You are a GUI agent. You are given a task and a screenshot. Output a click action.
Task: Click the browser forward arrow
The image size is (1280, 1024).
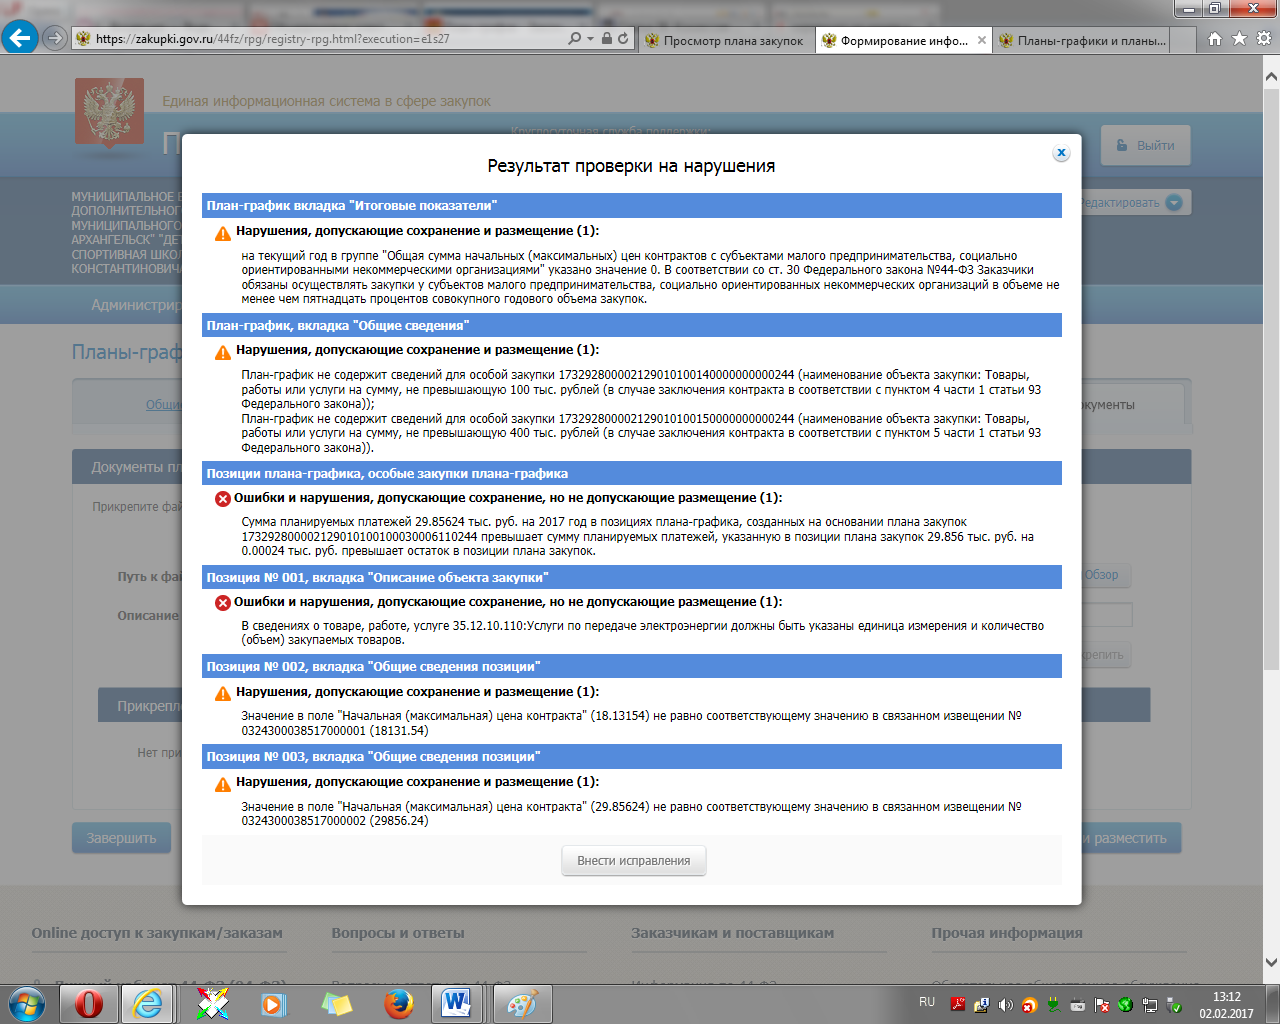(54, 39)
